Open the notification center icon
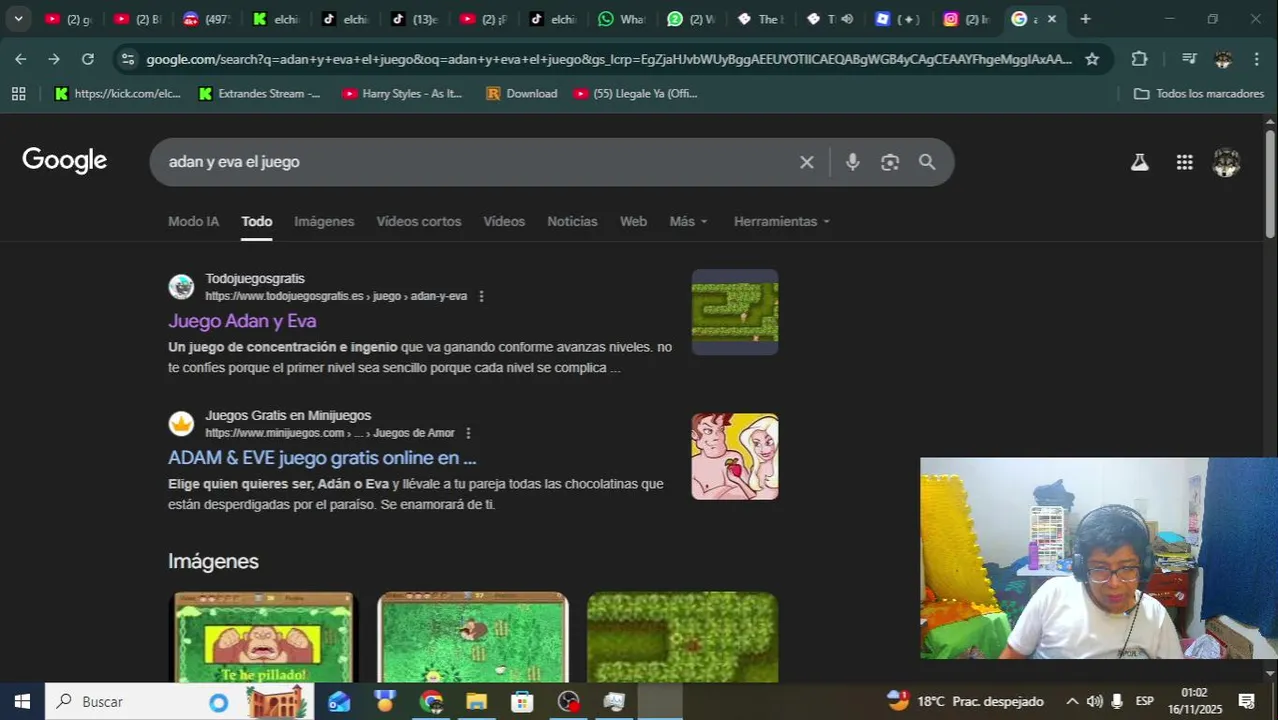This screenshot has height=720, width=1278. coord(1246,701)
